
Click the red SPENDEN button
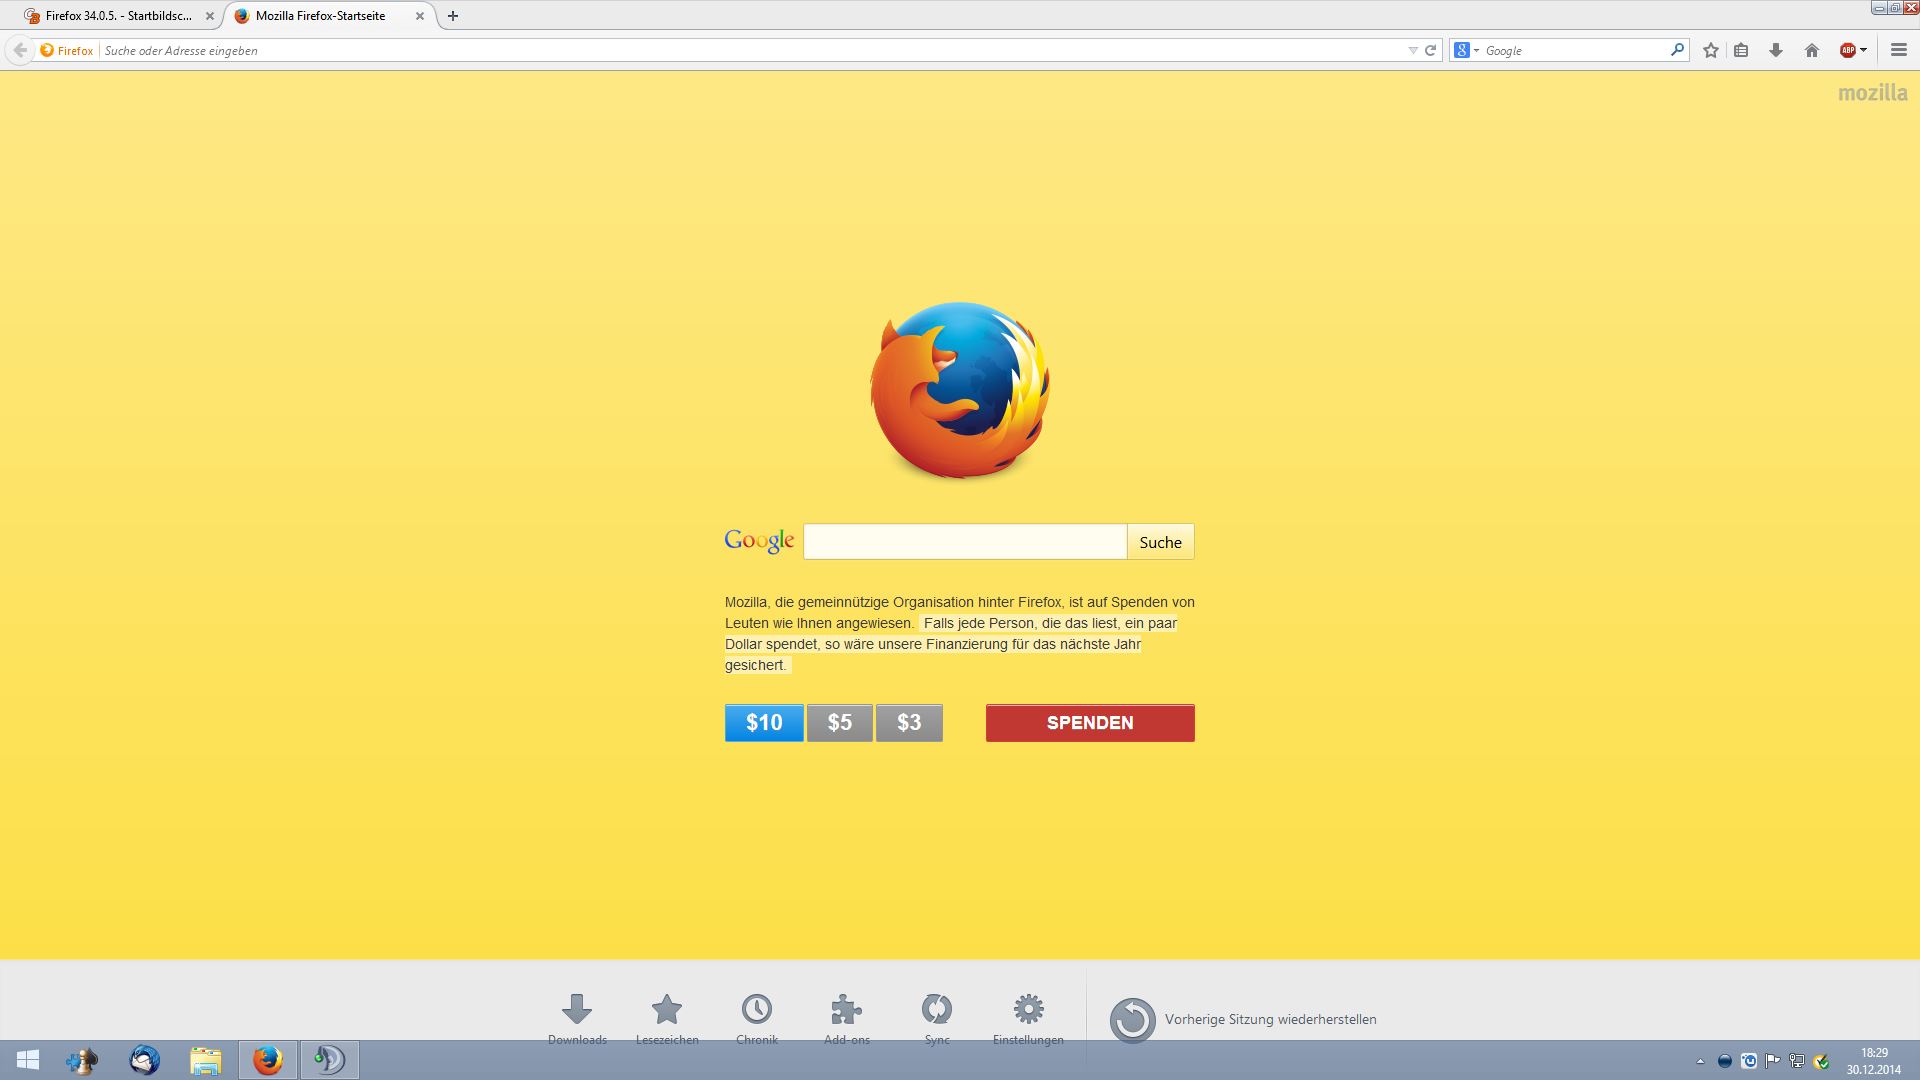[1090, 723]
